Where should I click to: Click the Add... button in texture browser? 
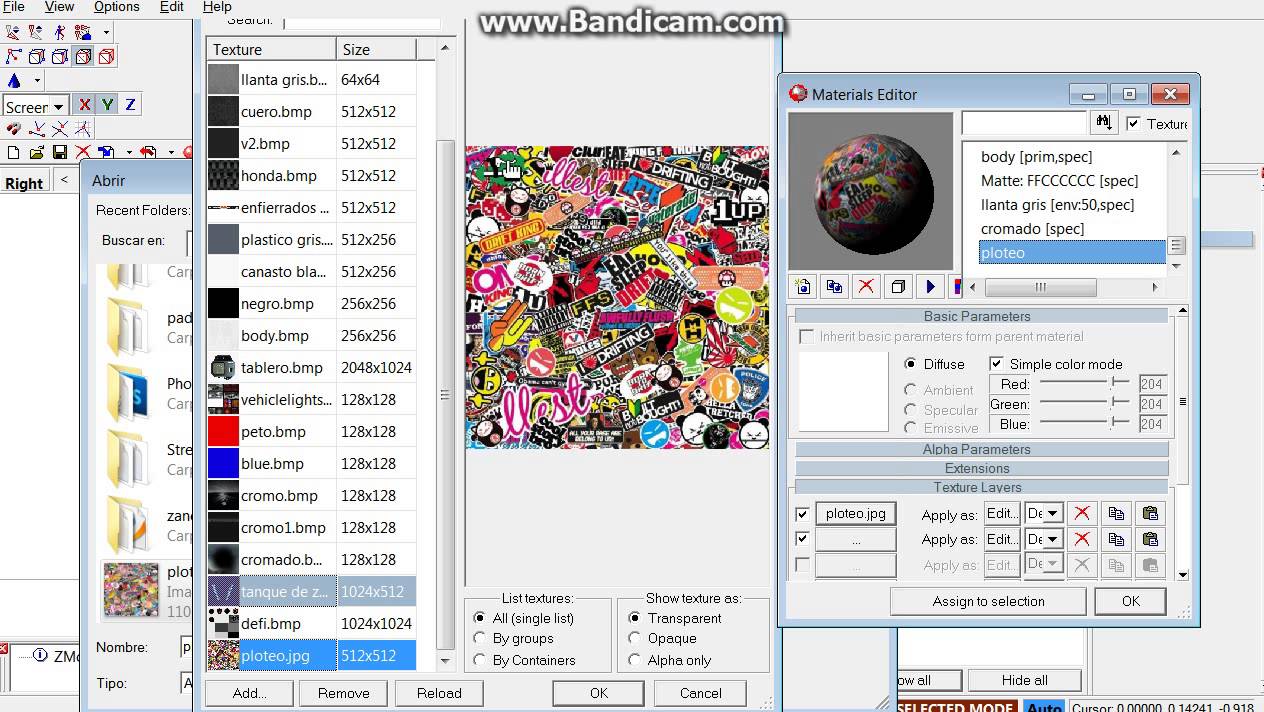click(x=249, y=693)
